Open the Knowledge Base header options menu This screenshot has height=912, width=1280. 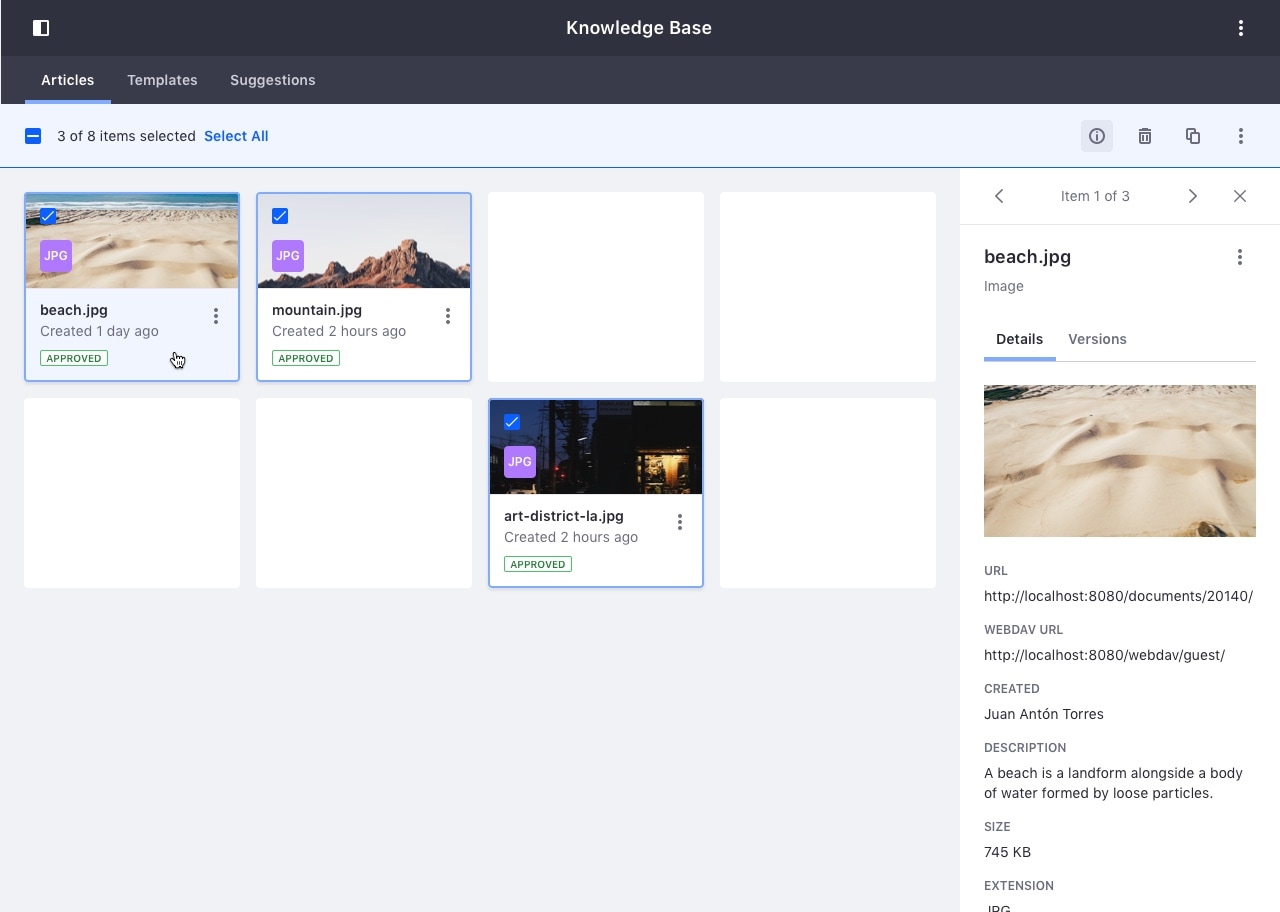click(x=1240, y=28)
